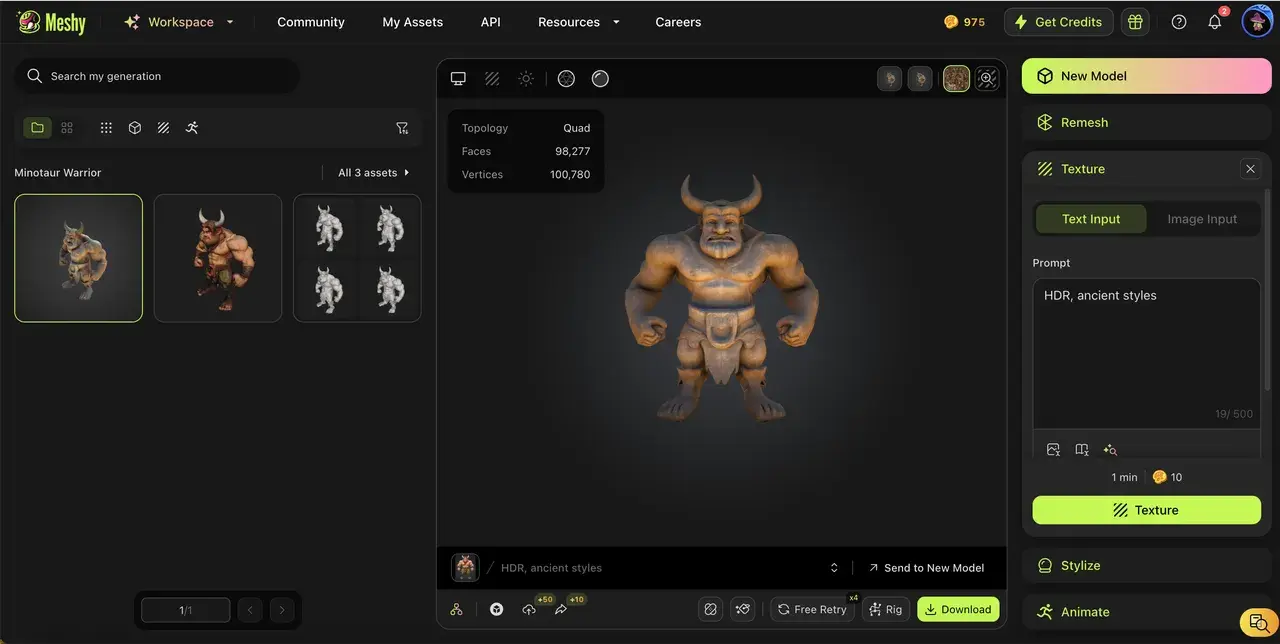Open My Assets page

click(x=412, y=22)
